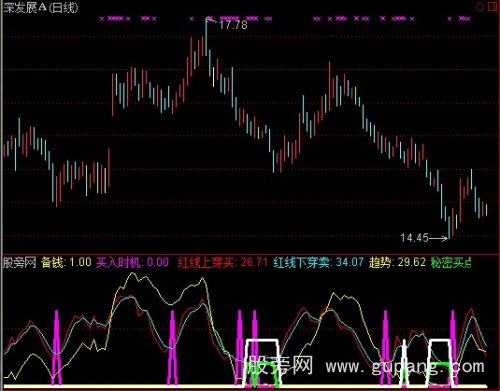
Task: Click the 趋势: 29.62 indicator value
Action: tap(397, 262)
